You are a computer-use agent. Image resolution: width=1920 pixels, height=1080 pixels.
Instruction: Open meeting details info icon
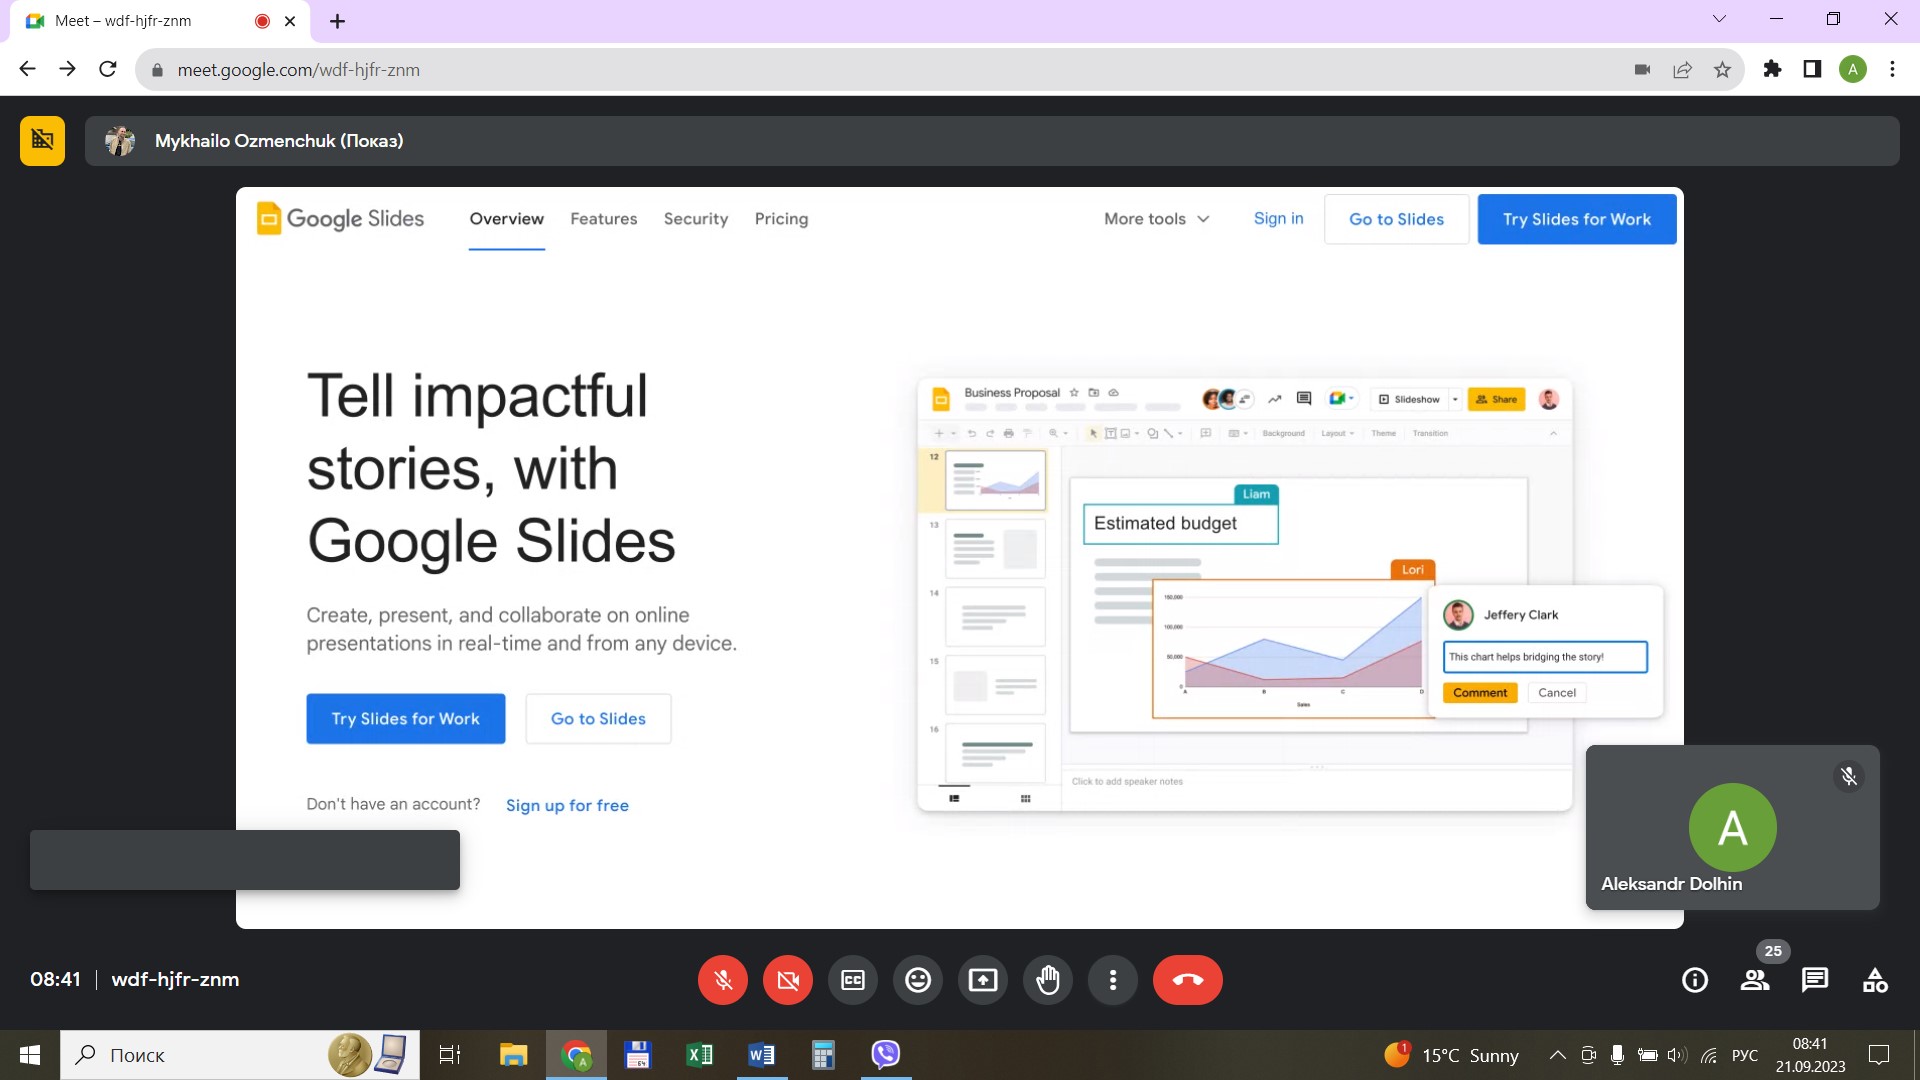click(1695, 980)
